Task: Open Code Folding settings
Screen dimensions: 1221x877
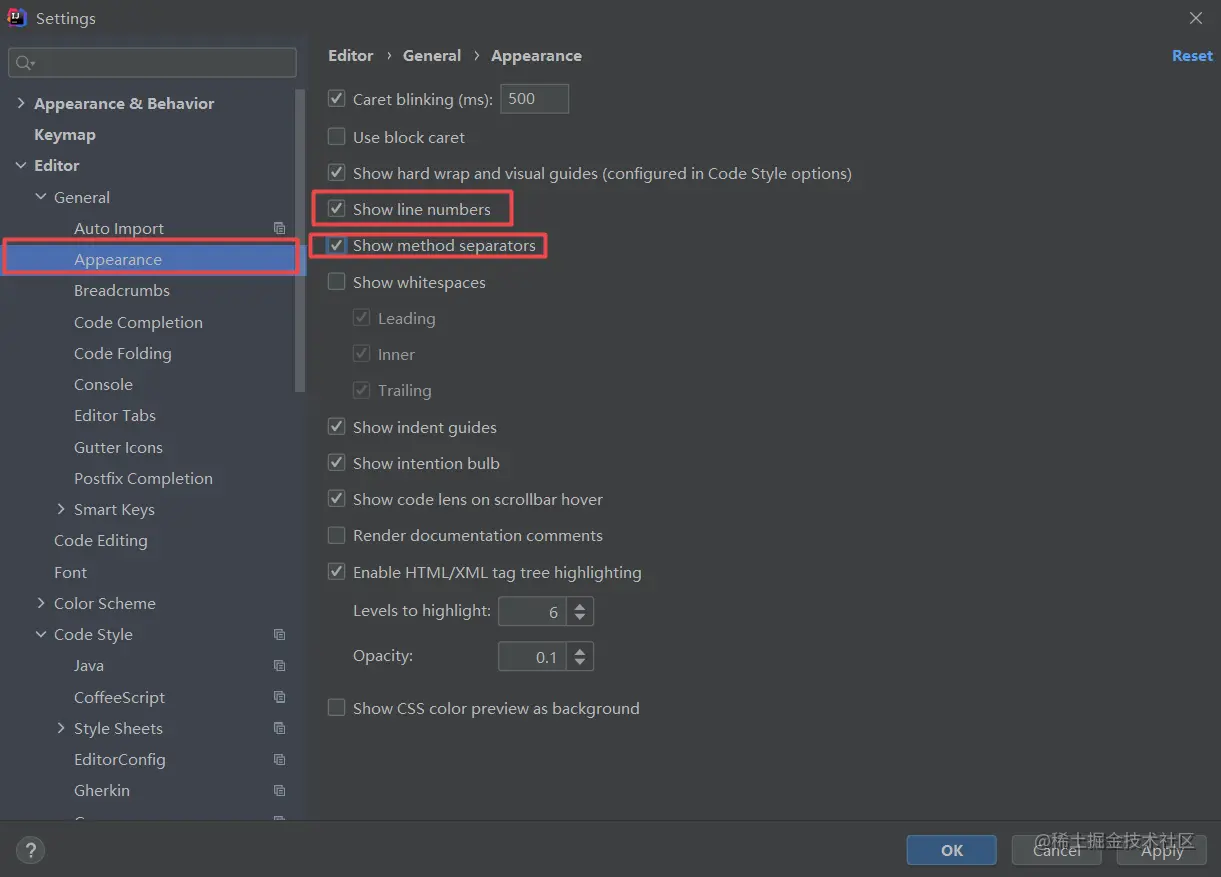Action: pos(123,353)
